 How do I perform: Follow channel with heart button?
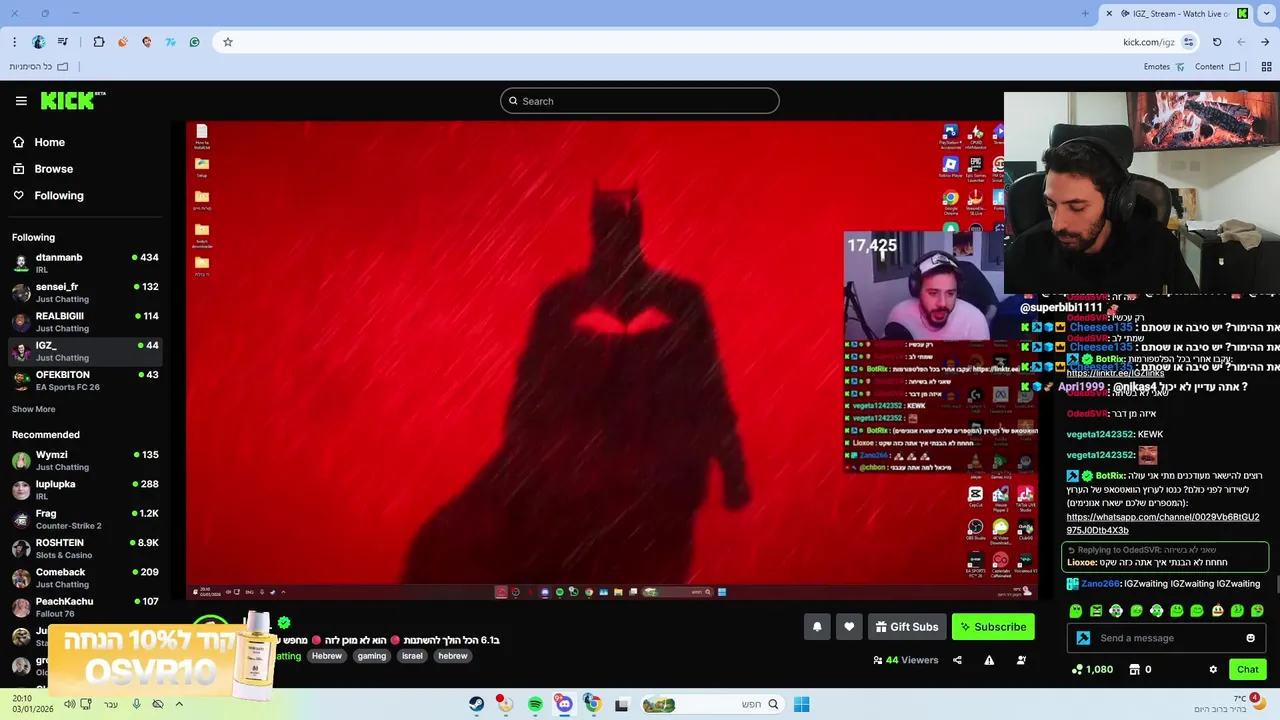849,627
